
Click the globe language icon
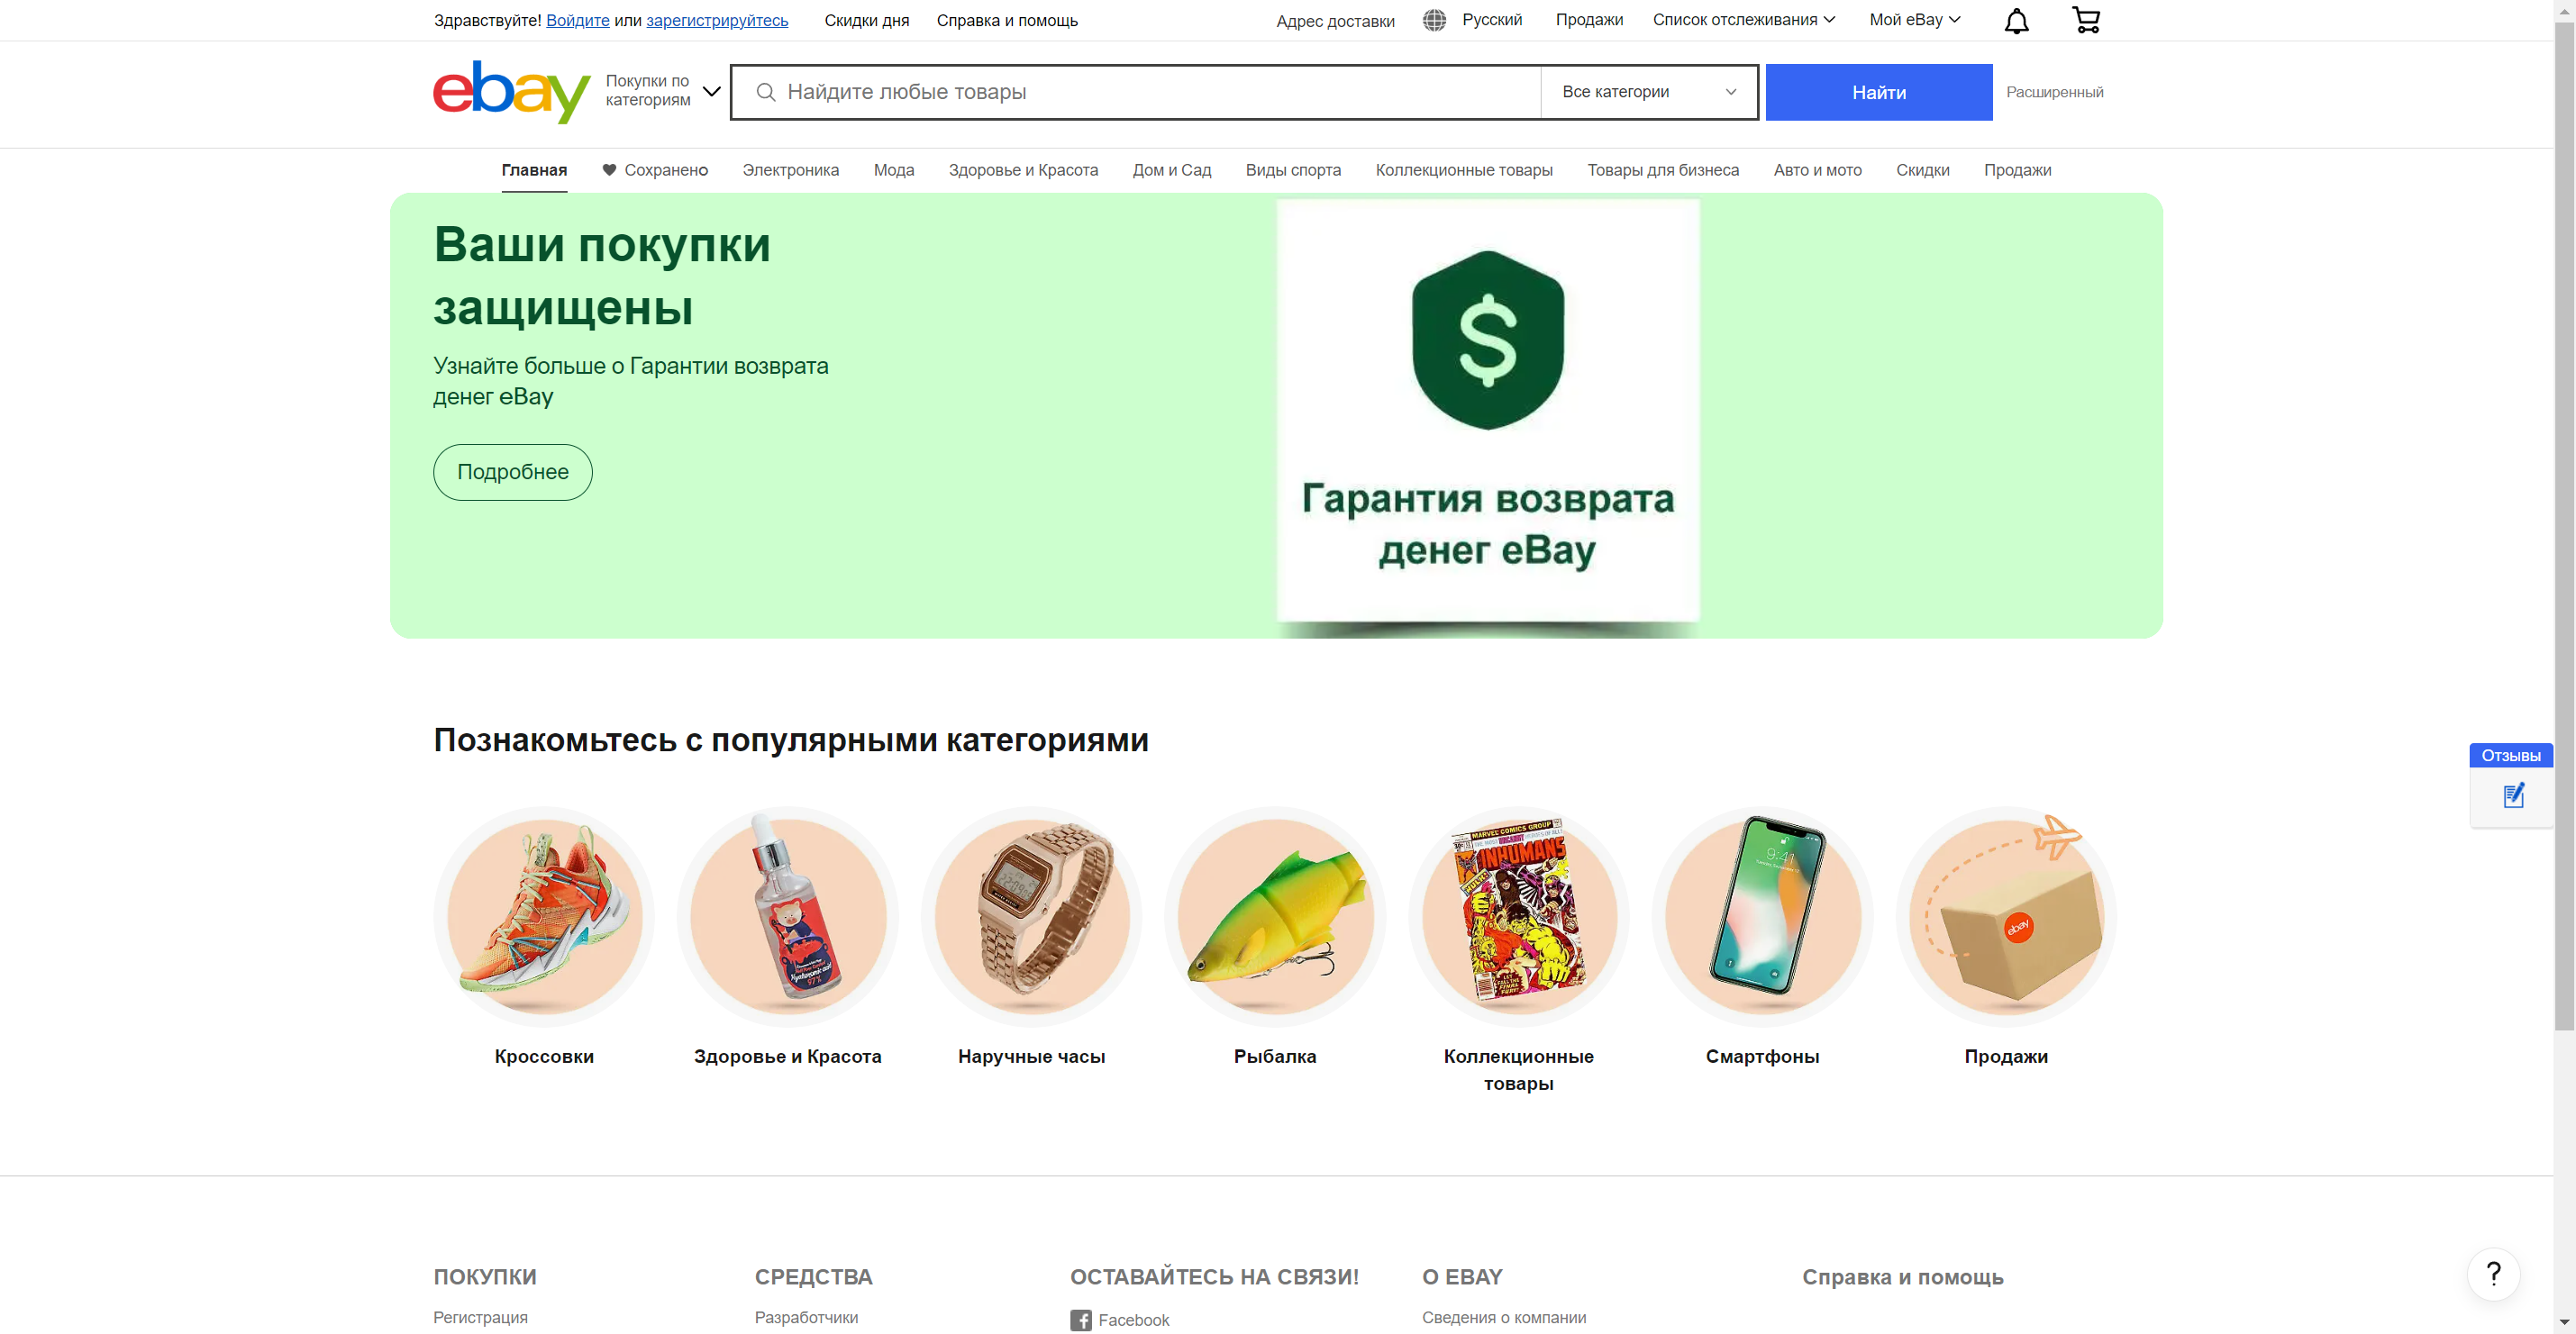[1434, 20]
